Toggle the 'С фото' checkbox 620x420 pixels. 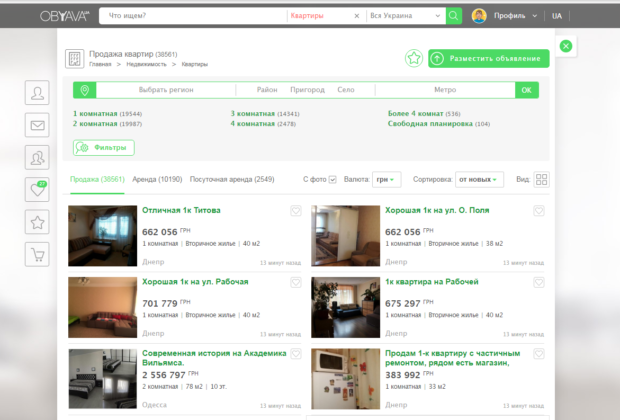(333, 180)
